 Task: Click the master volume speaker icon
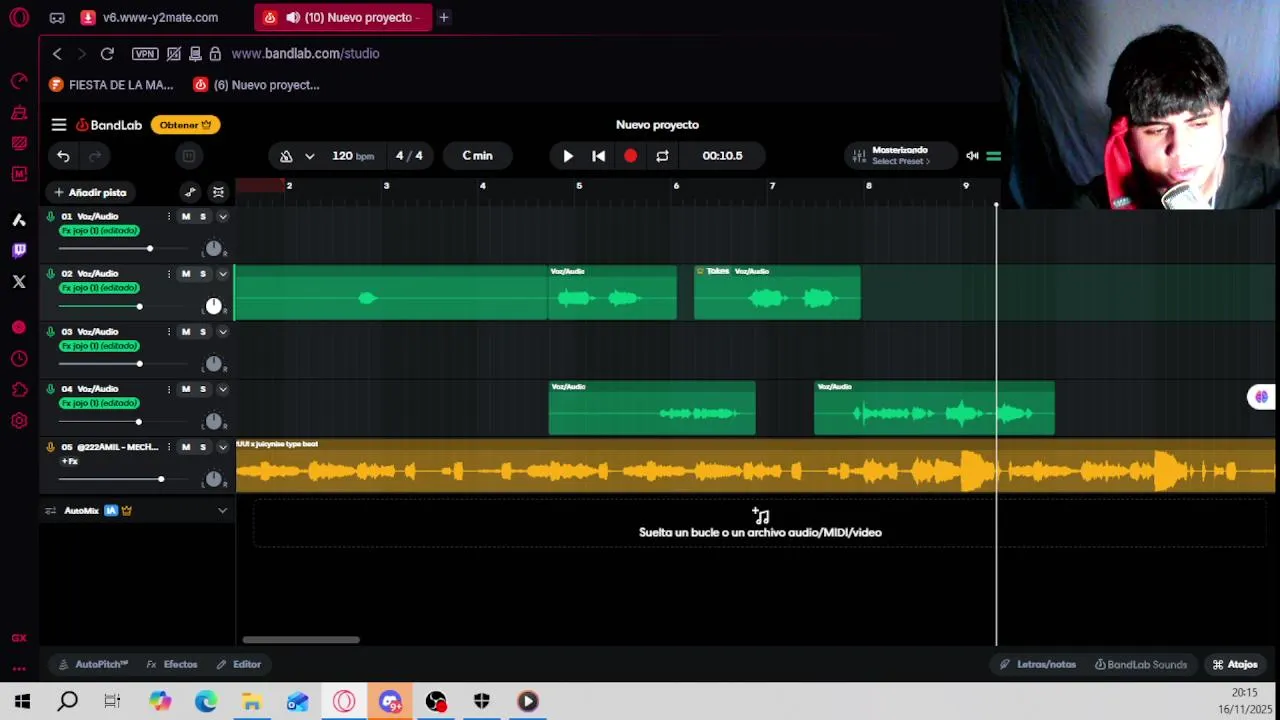pyautogui.click(x=972, y=156)
